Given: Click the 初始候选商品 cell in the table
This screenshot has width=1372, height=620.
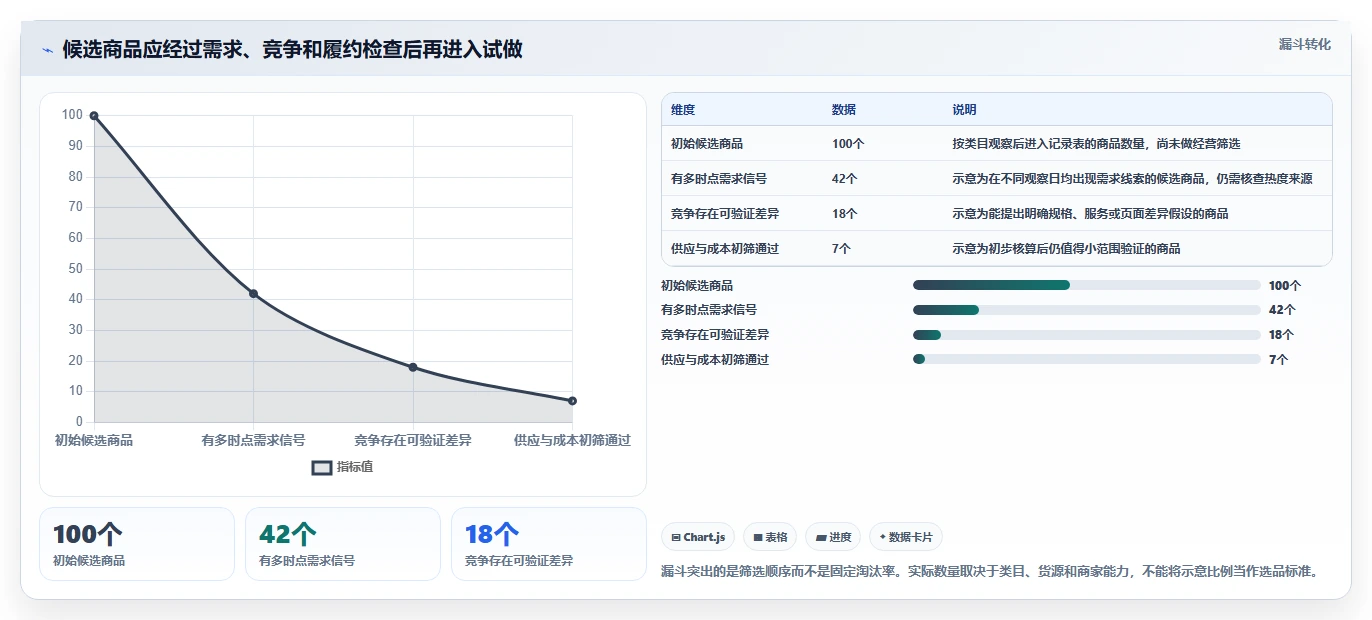Looking at the screenshot, I should pyautogui.click(x=707, y=144).
